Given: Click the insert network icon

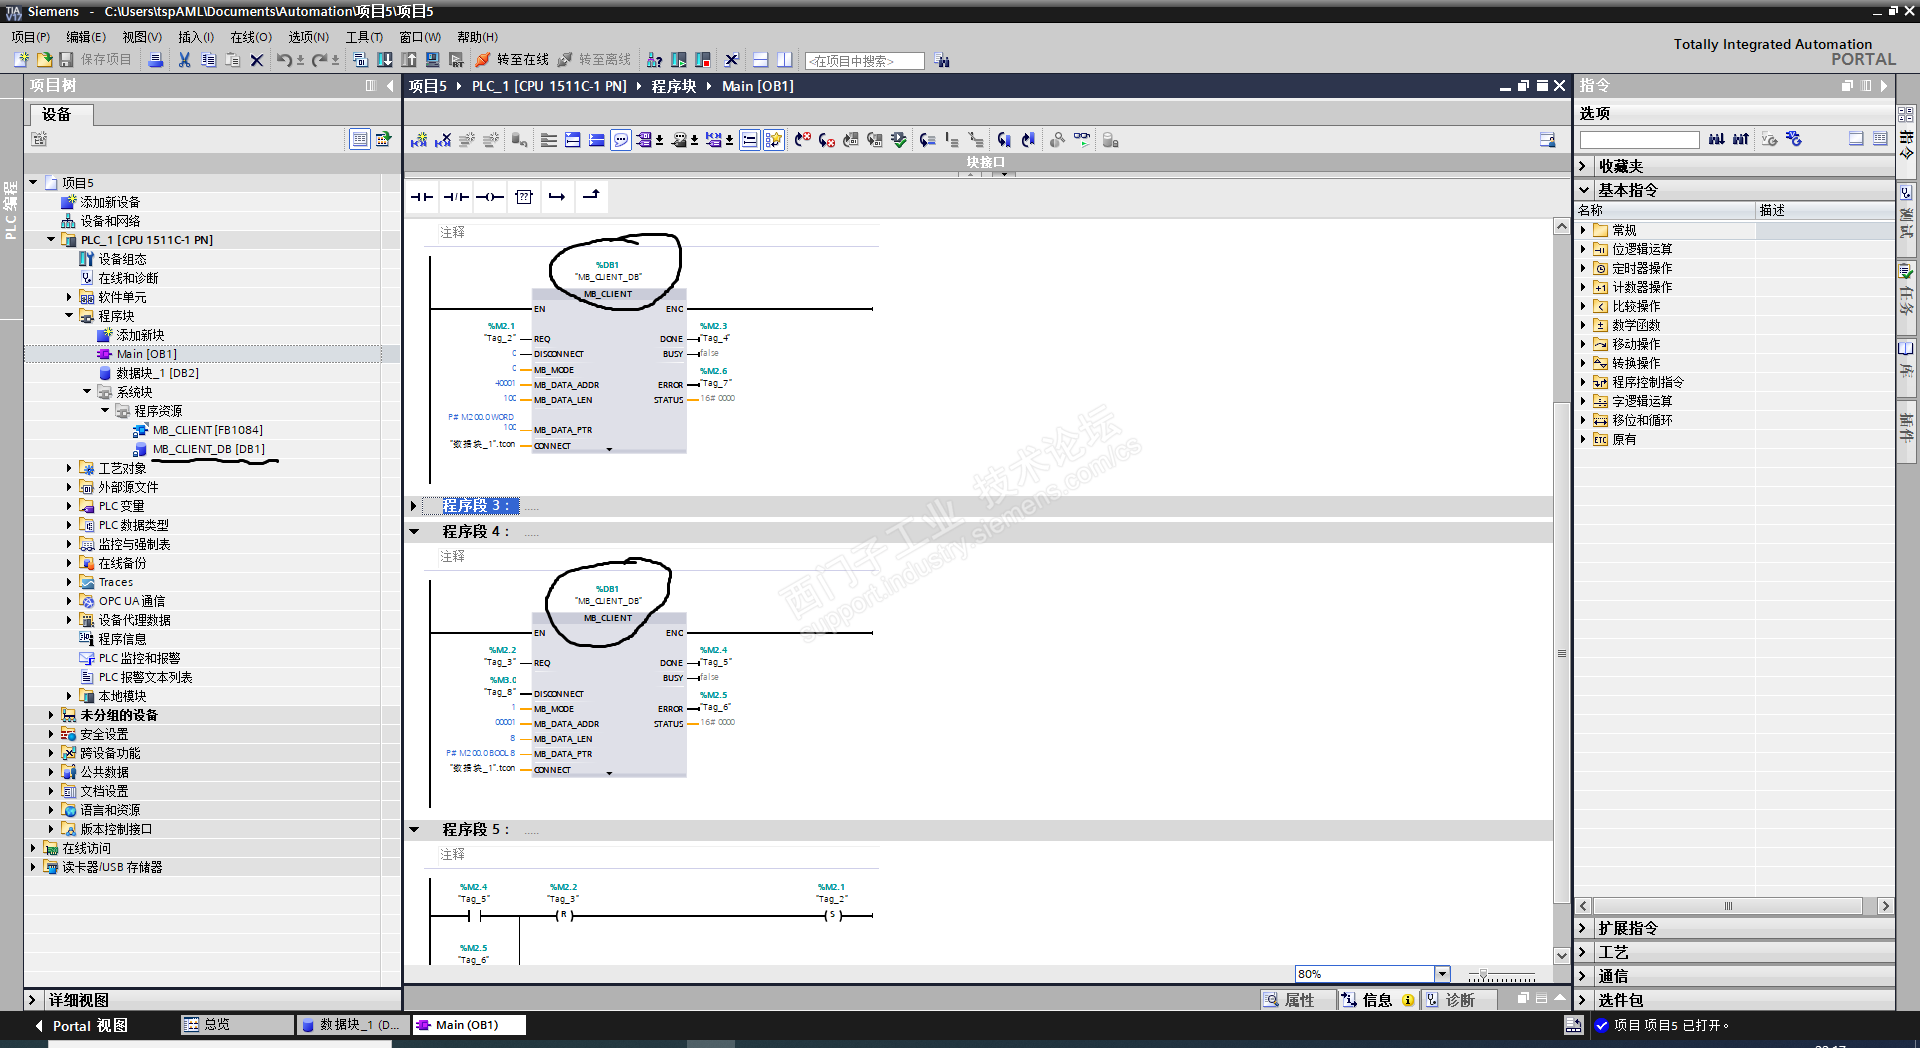Looking at the screenshot, I should tap(419, 140).
